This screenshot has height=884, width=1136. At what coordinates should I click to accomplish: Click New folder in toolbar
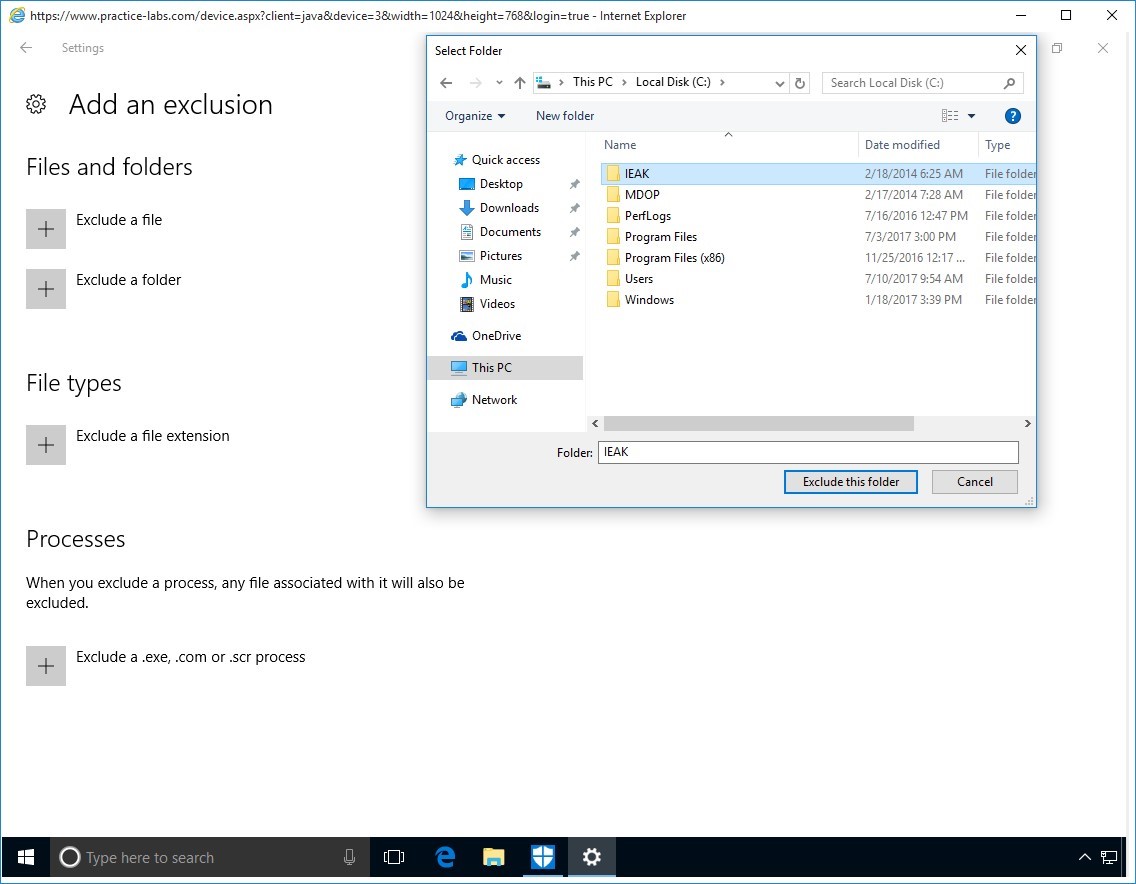point(565,116)
